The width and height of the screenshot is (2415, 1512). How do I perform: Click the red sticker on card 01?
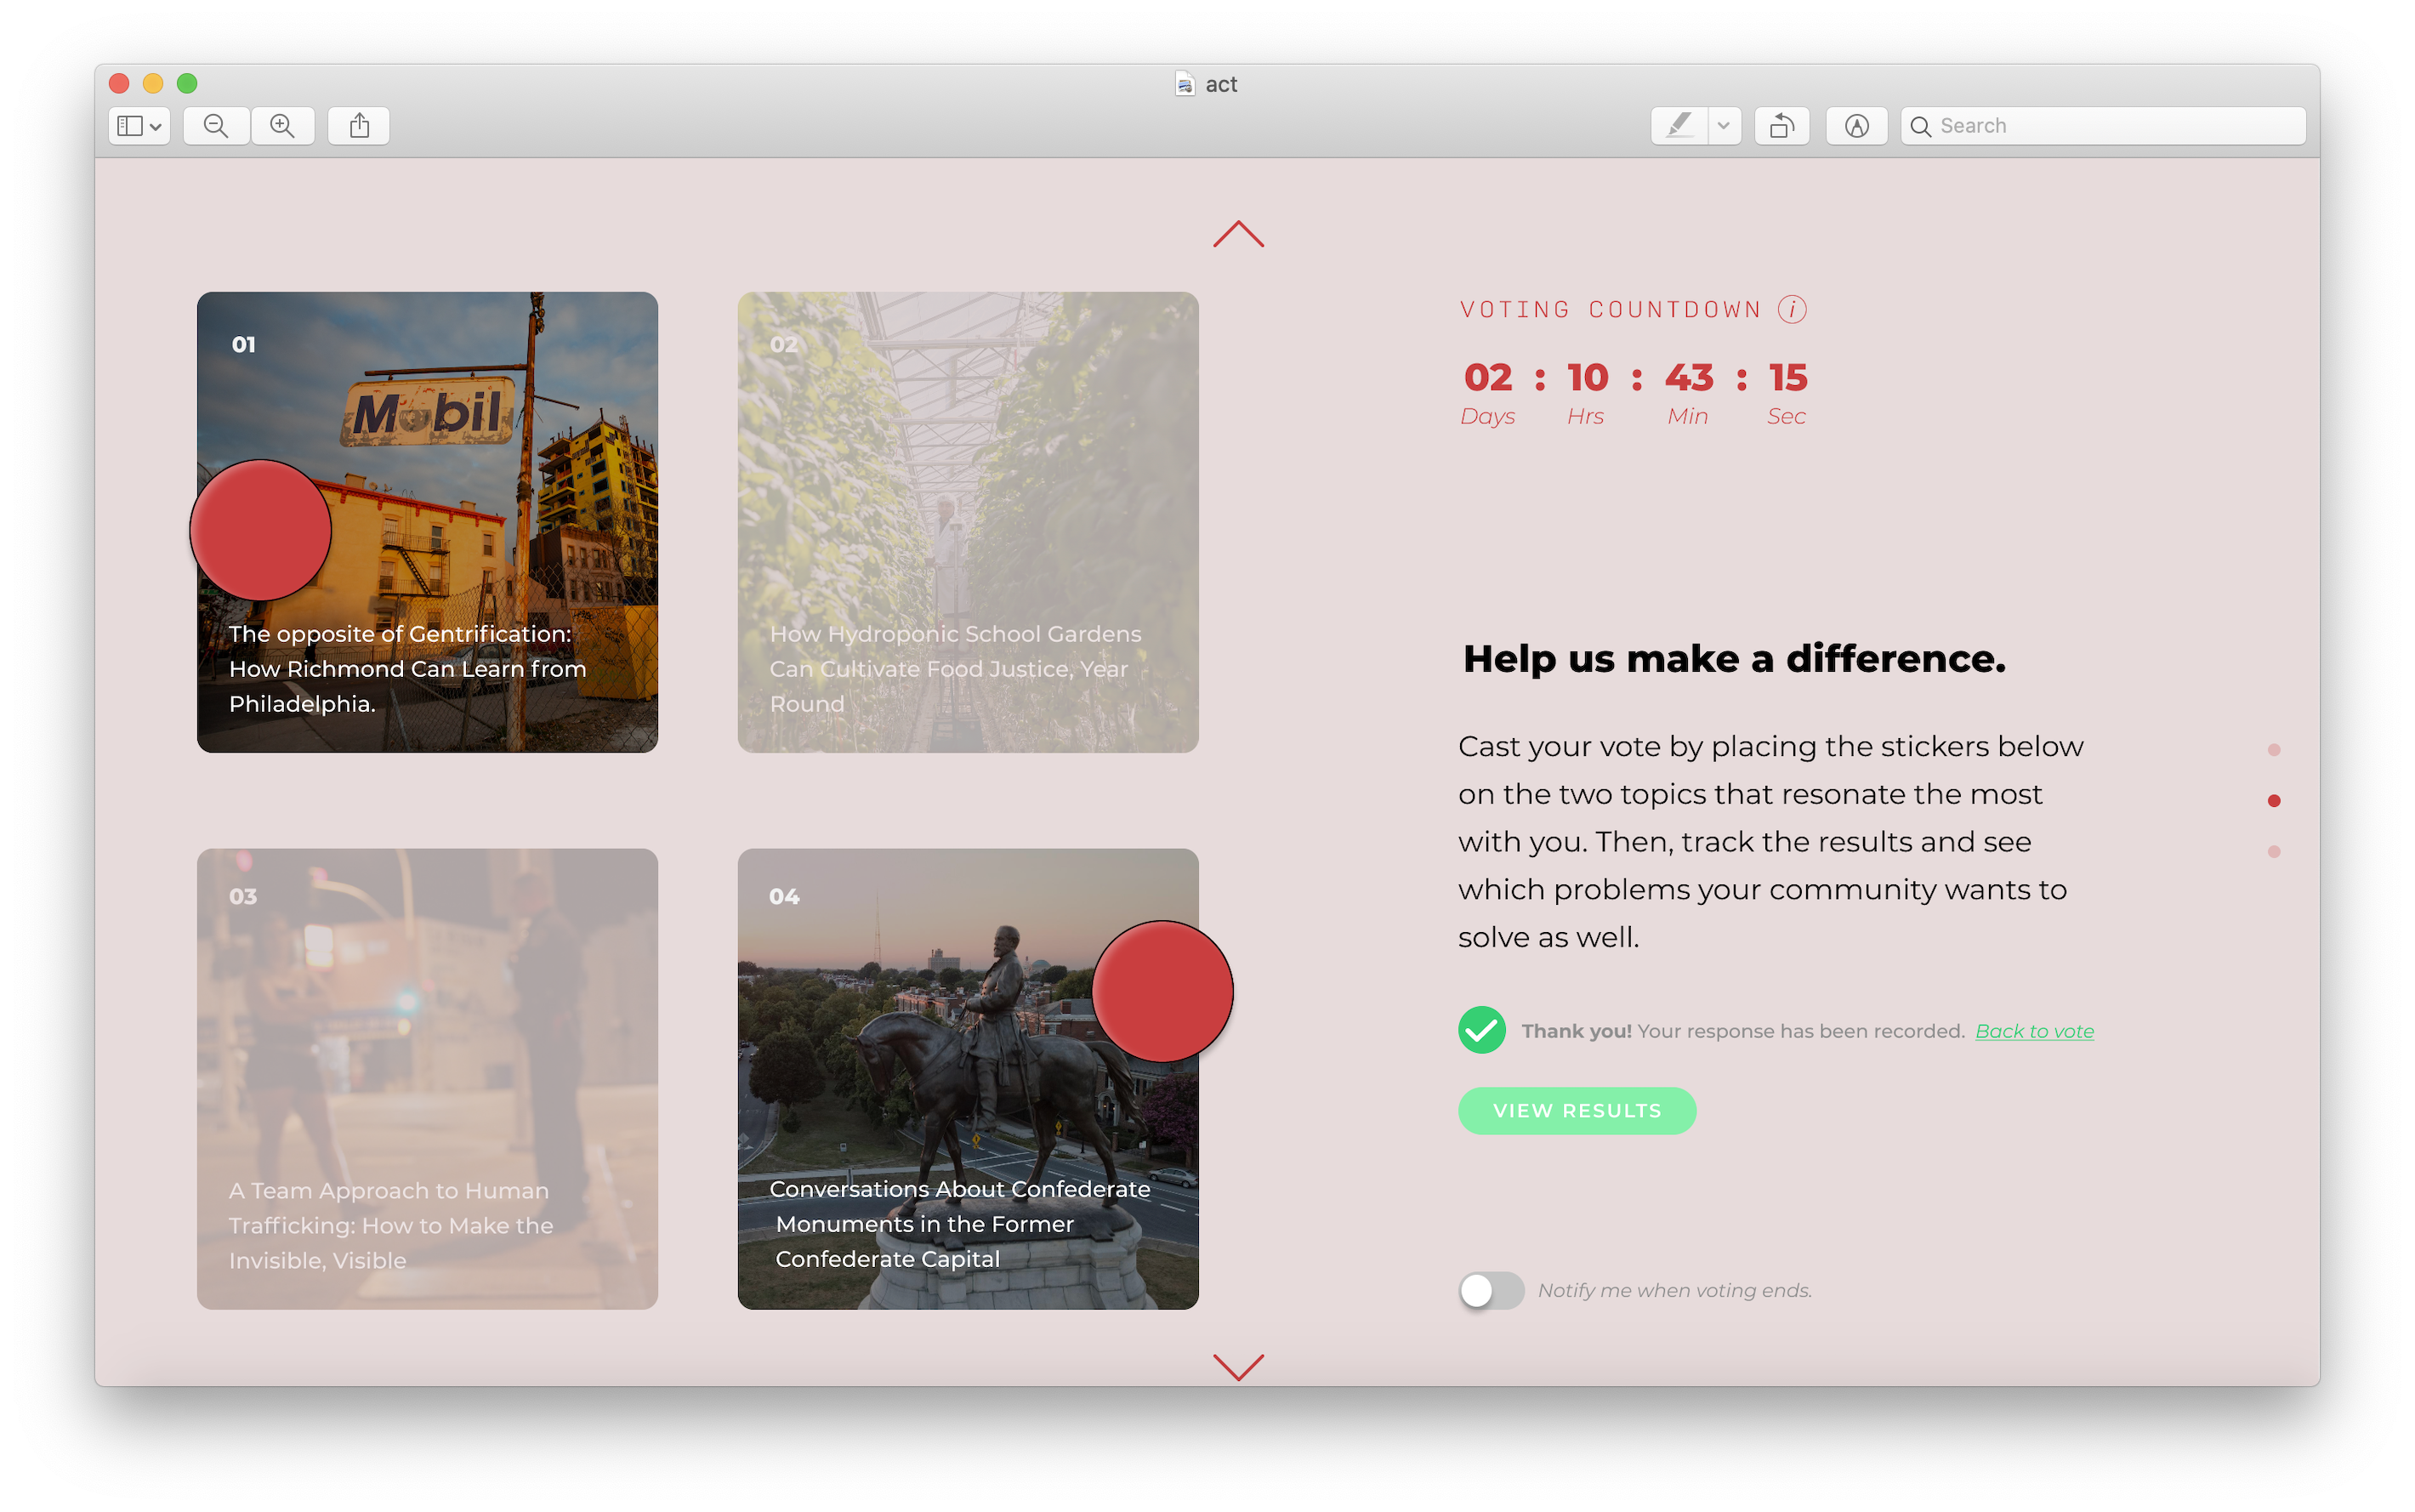click(x=261, y=531)
